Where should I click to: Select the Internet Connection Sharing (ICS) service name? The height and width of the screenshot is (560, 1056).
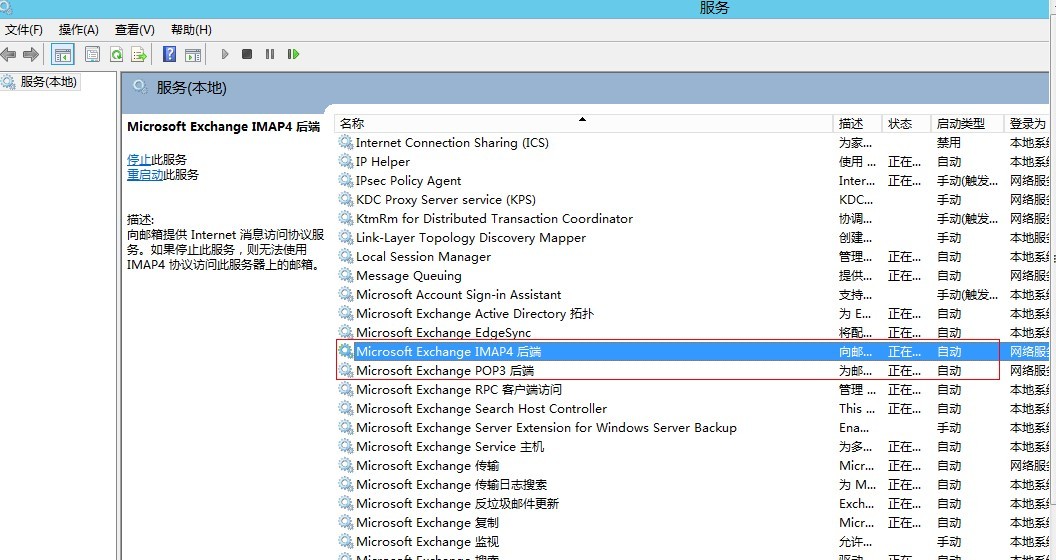point(452,143)
